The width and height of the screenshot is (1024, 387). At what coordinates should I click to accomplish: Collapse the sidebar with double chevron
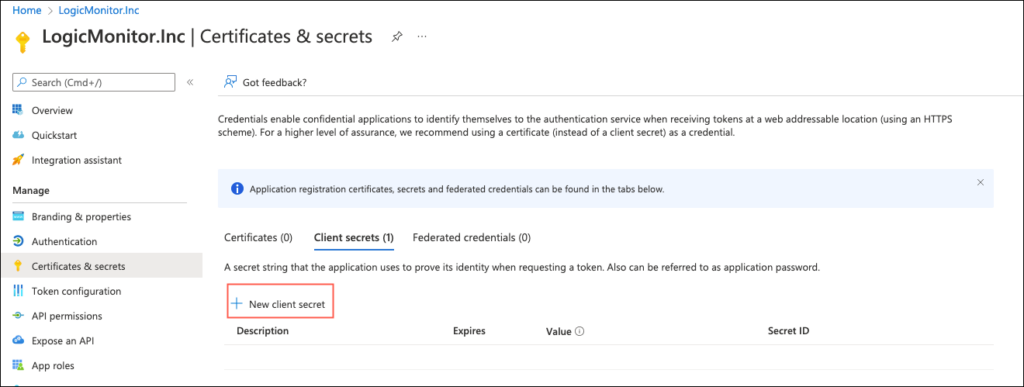[x=190, y=82]
